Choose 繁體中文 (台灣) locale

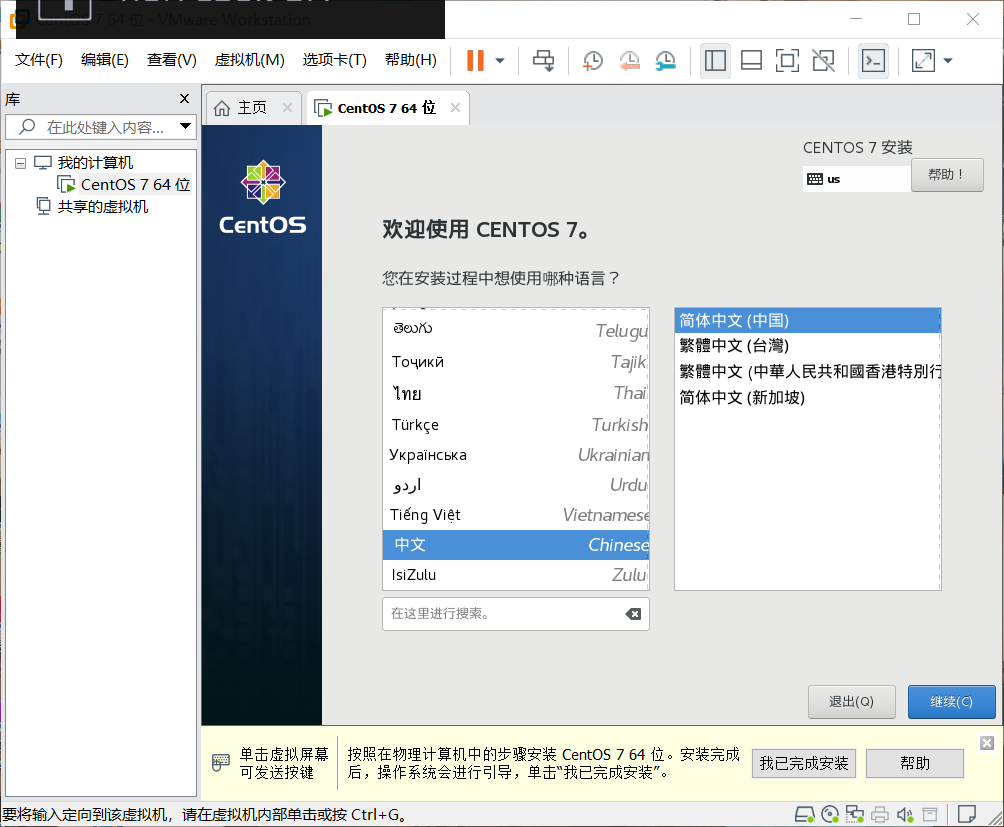tap(807, 346)
